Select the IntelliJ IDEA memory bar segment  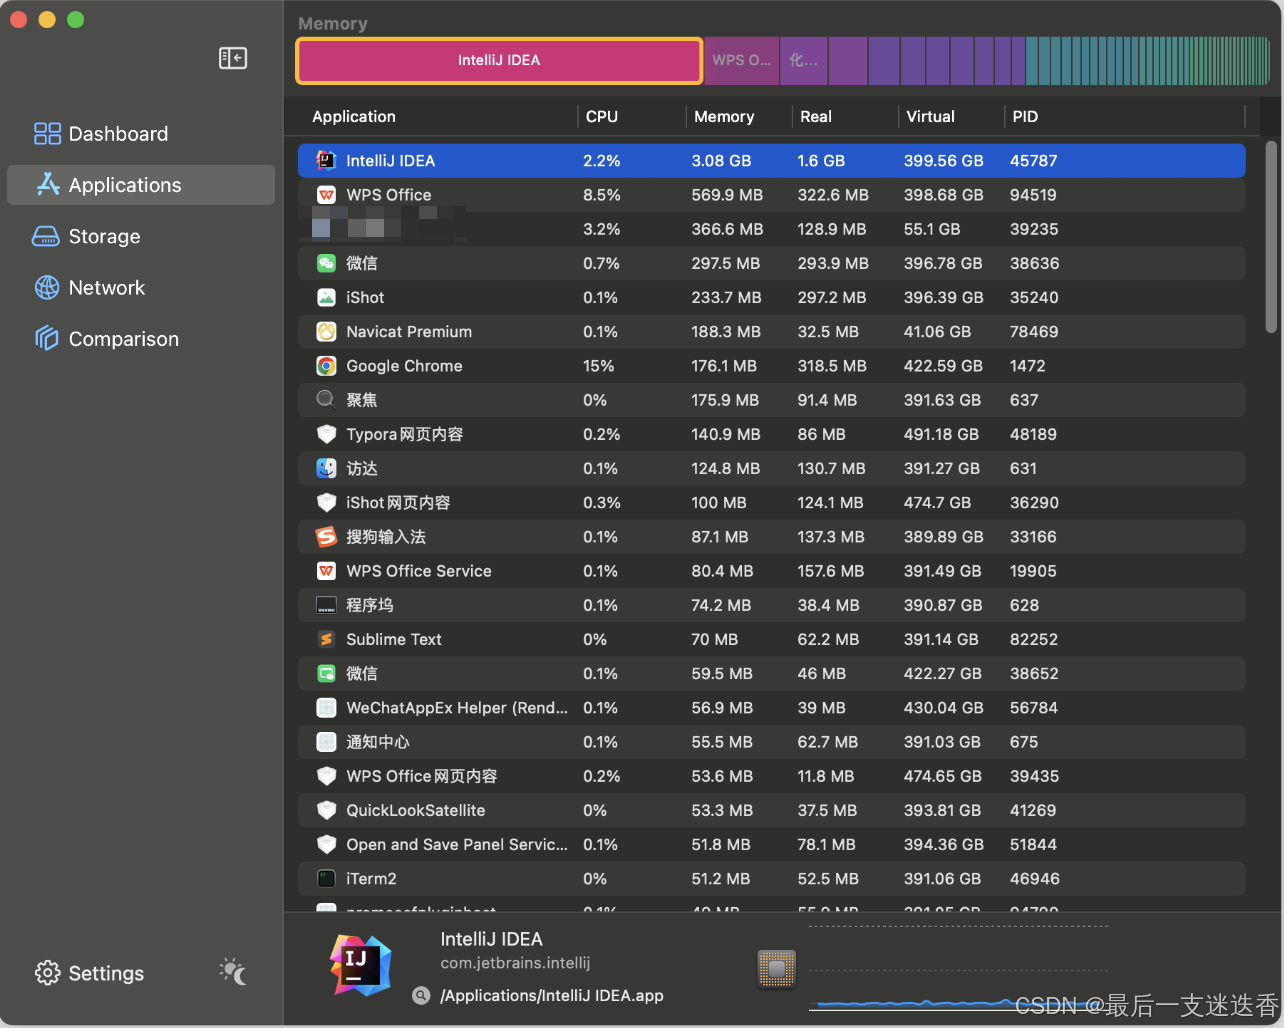499,61
